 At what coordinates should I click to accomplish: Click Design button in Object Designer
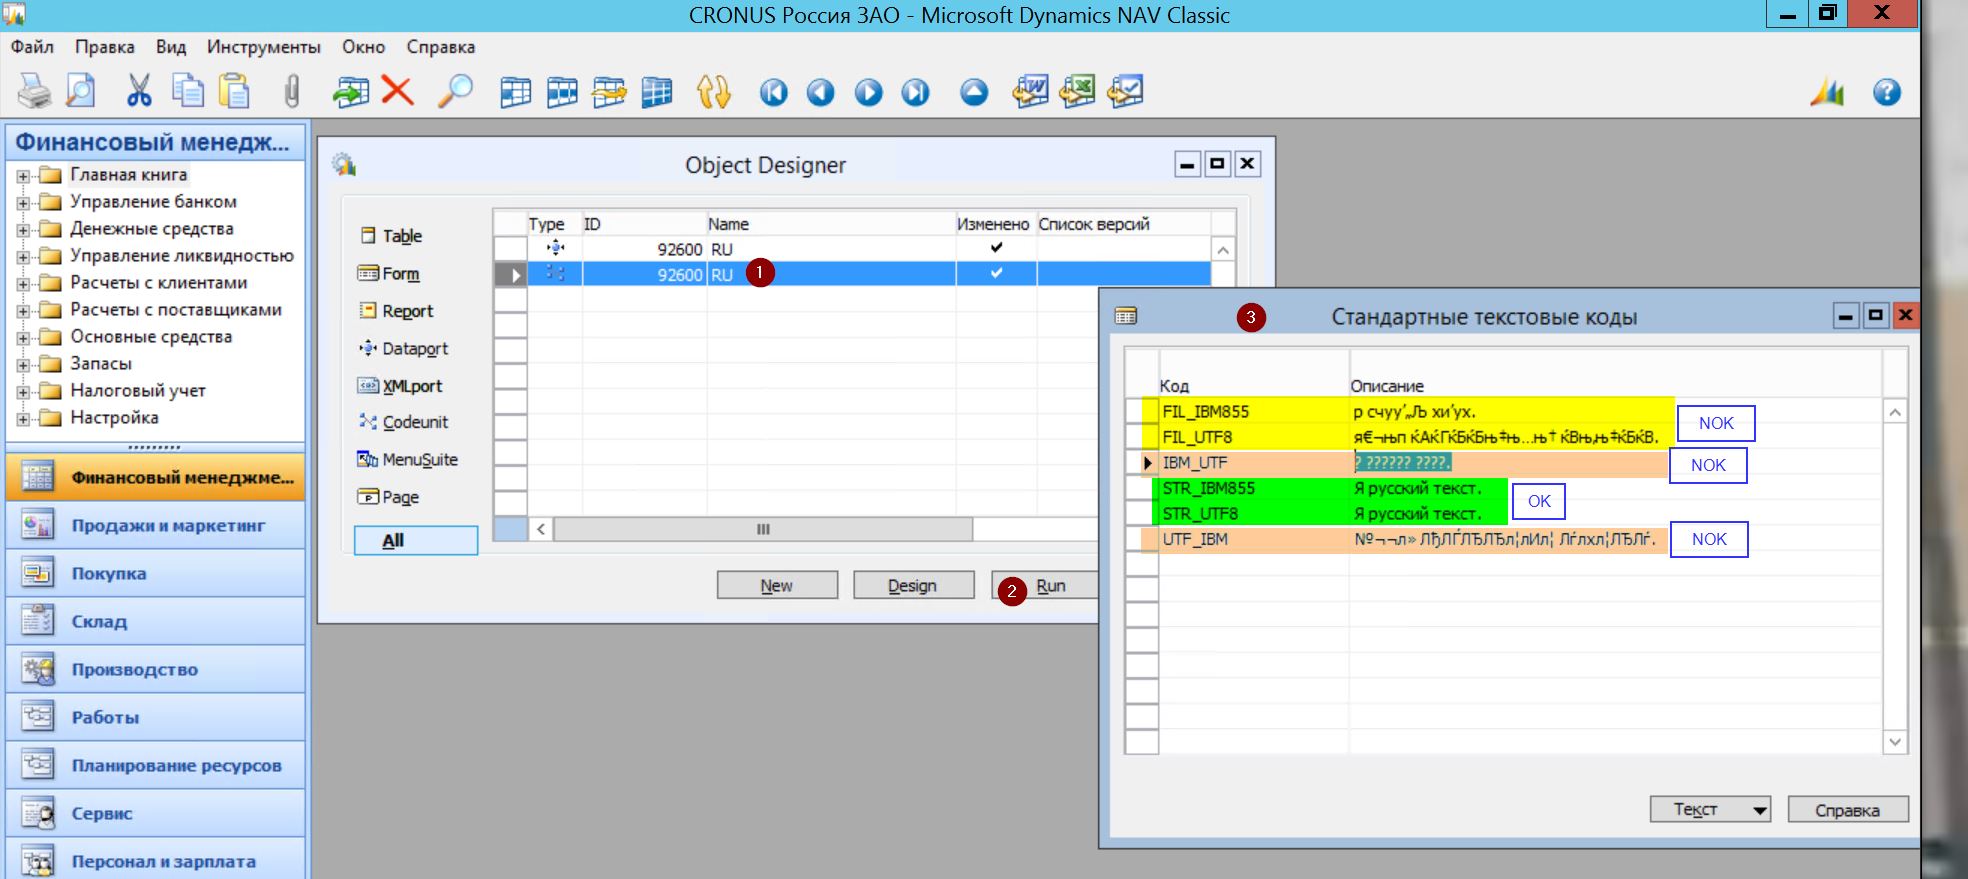(913, 585)
